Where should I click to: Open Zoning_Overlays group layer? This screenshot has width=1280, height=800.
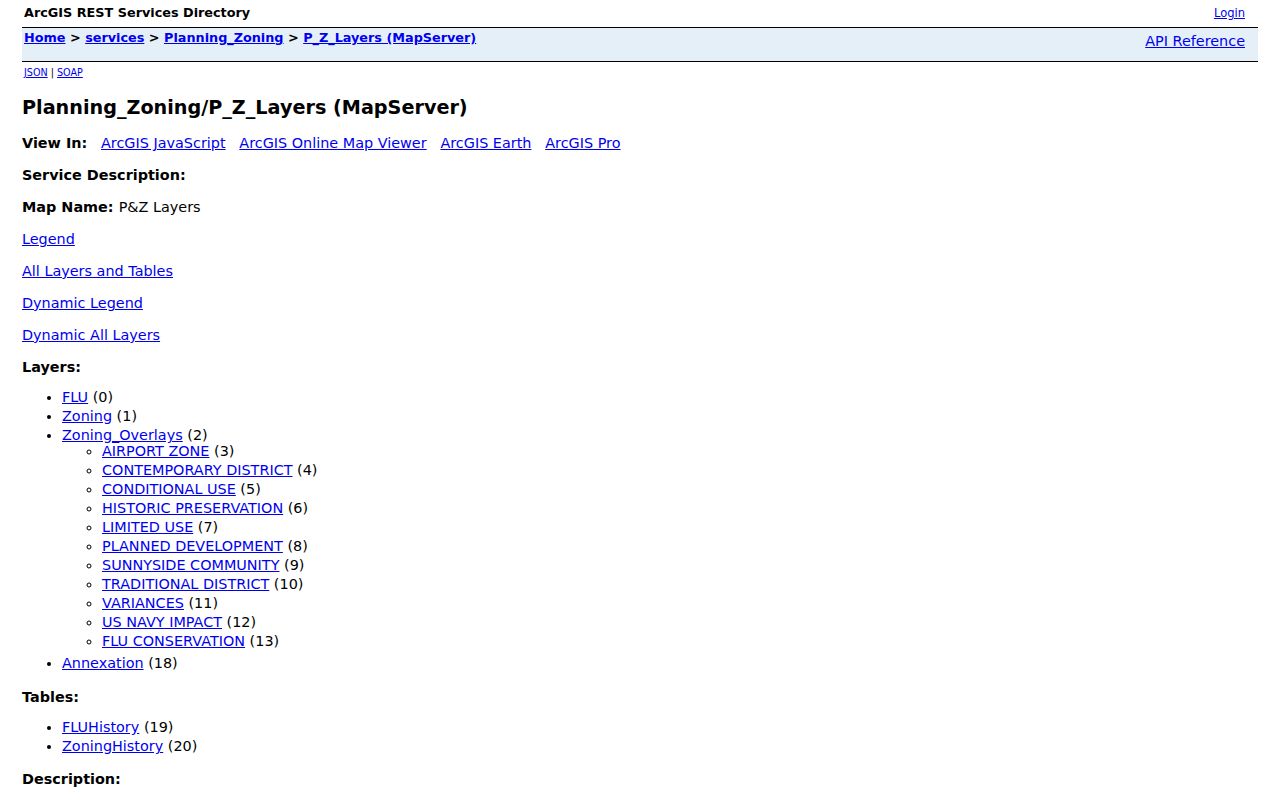122,435
